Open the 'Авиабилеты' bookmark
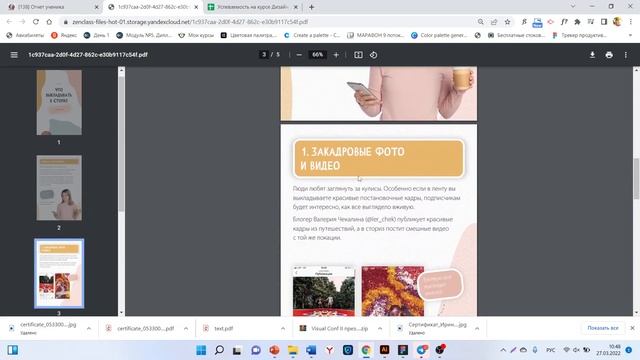The width and height of the screenshot is (640, 360). (25, 36)
